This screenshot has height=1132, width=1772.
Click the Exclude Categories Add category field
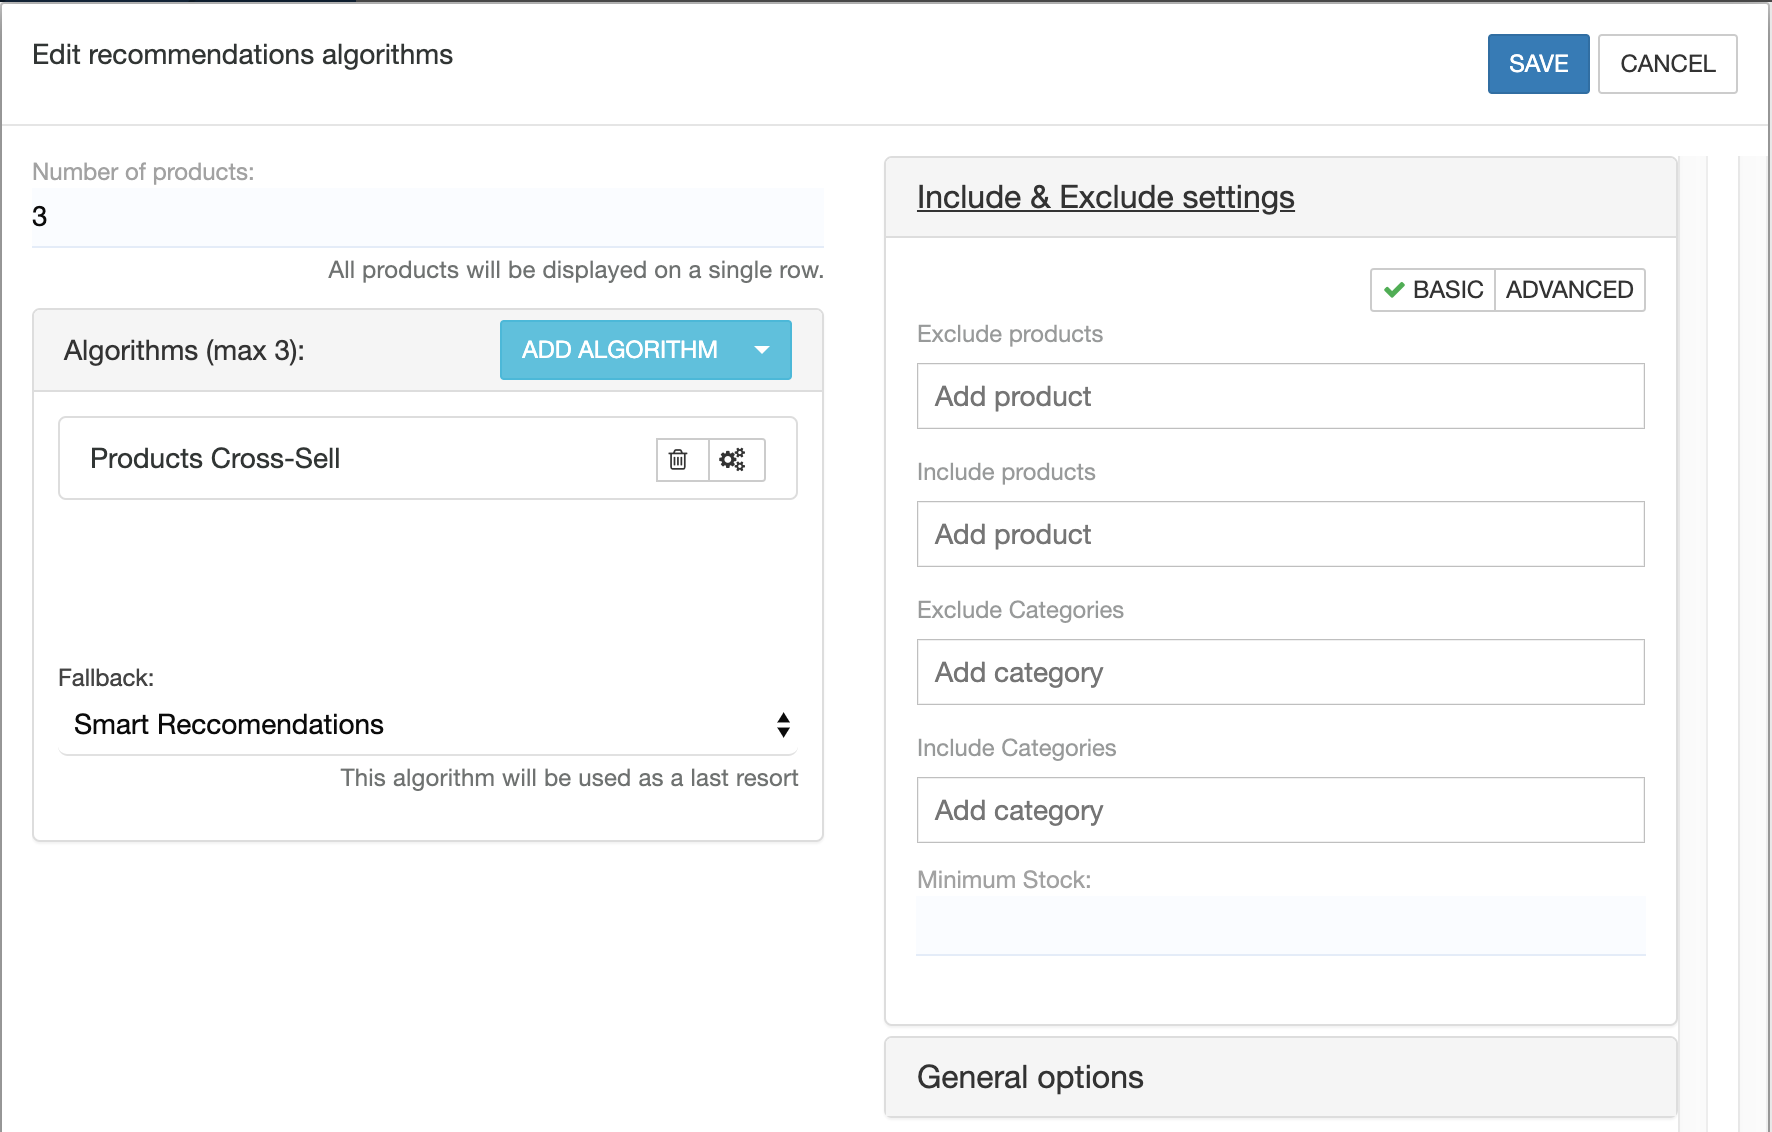point(1280,672)
